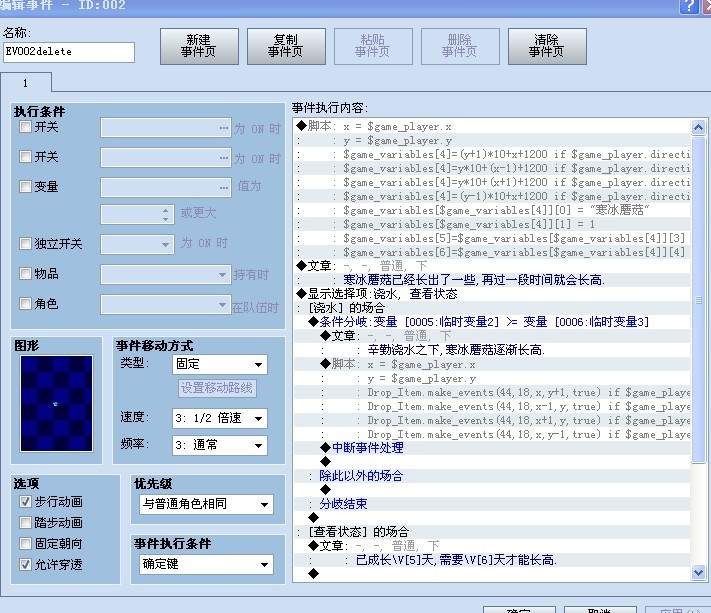Image resolution: width=711 pixels, height=613 pixels.
Task: Check the 固定朝向 option
Action: [25, 544]
